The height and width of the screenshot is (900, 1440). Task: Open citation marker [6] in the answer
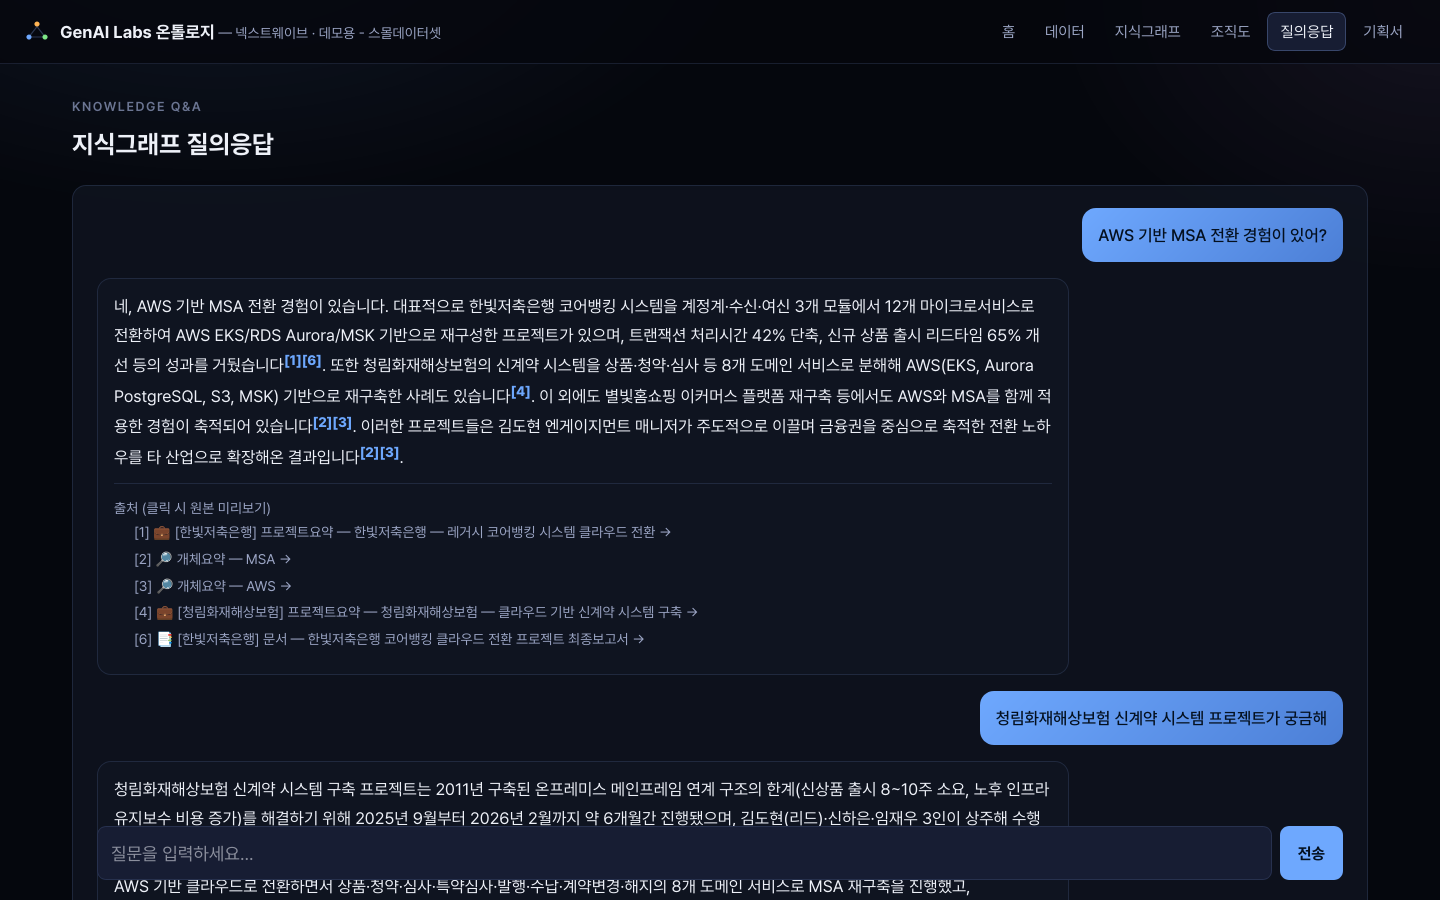[312, 361]
